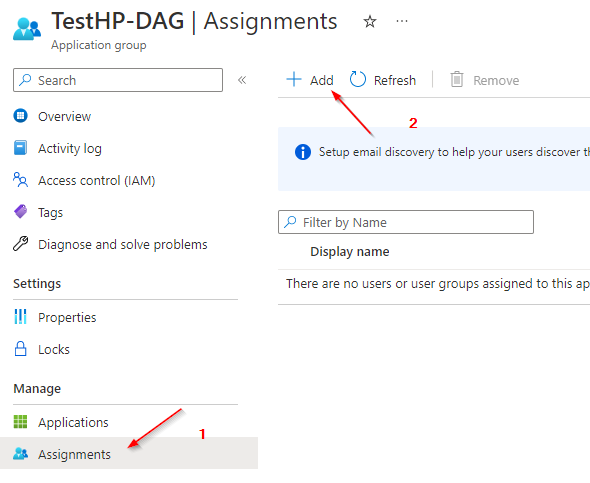Open Access control (IAM) page
The height and width of the screenshot is (483, 590).
97,181
